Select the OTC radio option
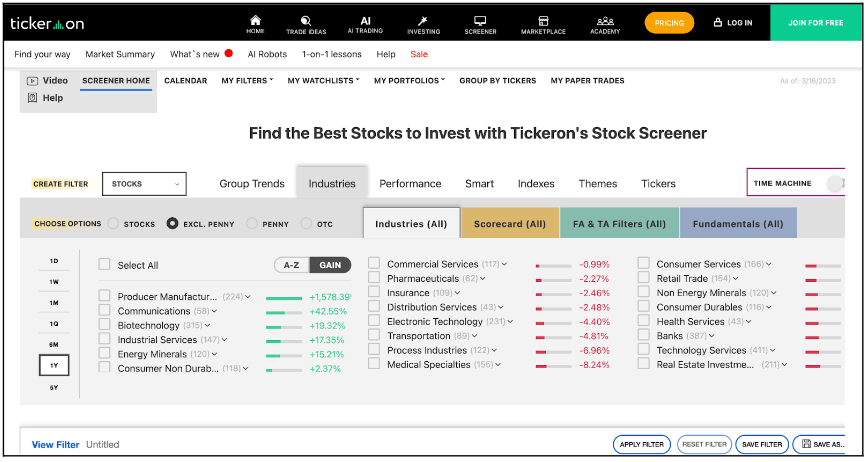The width and height of the screenshot is (866, 462). click(306, 224)
